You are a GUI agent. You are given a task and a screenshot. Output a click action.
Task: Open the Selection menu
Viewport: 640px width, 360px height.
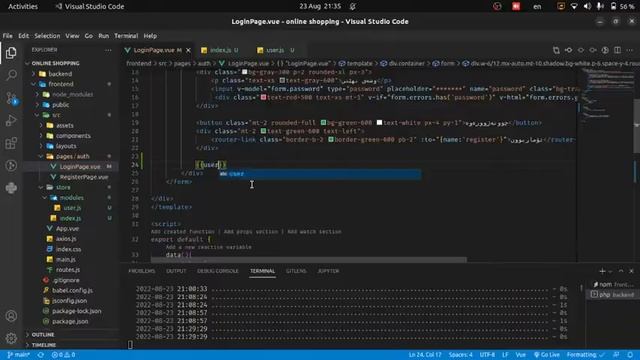[47, 36]
